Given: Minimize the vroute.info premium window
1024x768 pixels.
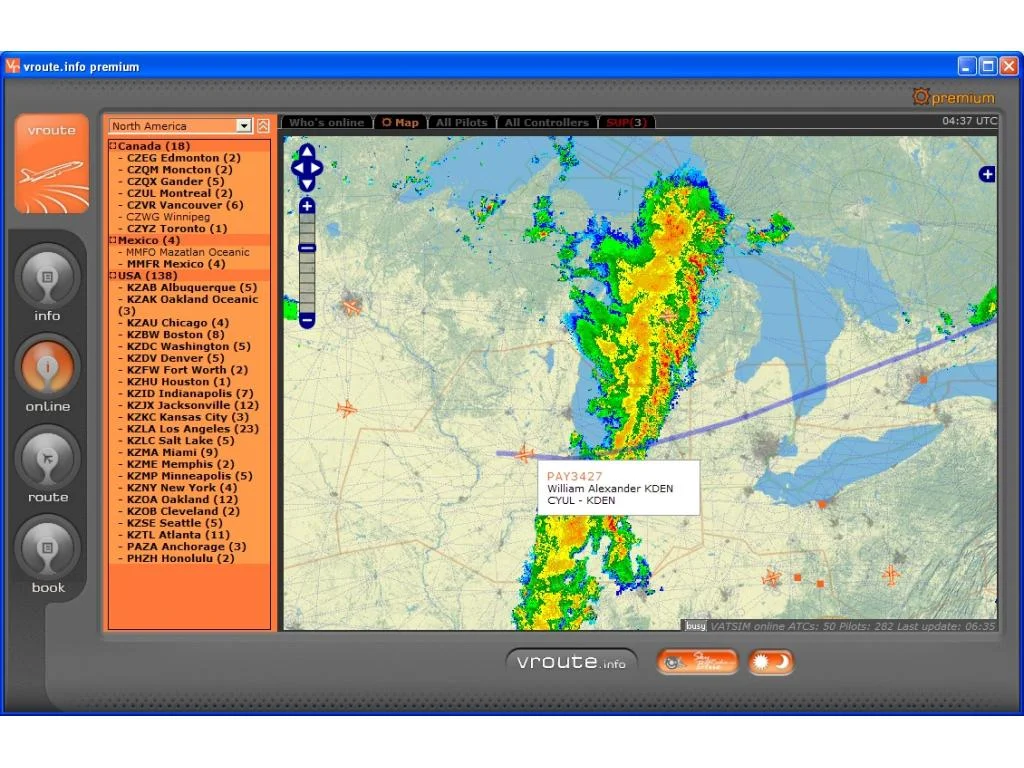Looking at the screenshot, I should click(967, 66).
